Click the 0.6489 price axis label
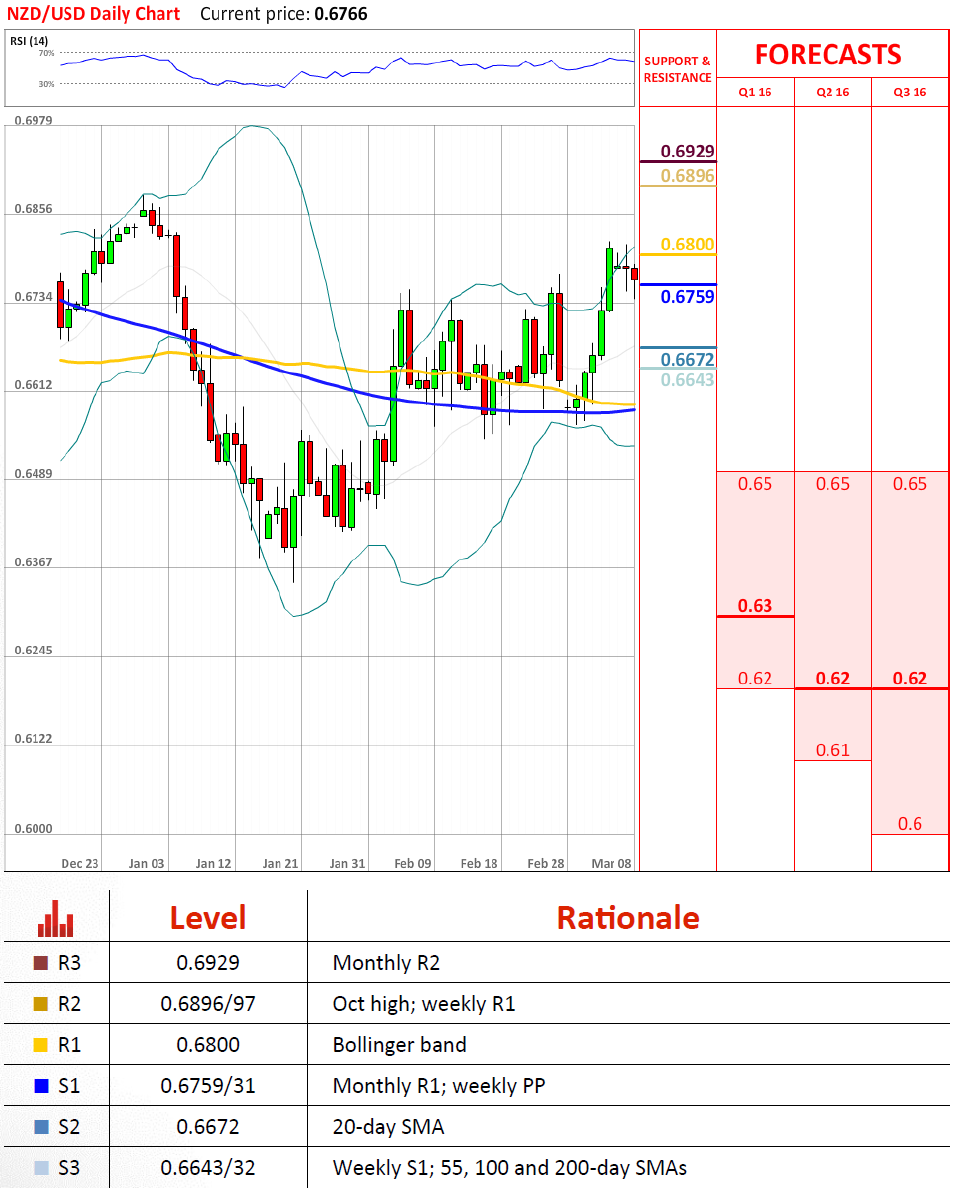 tap(33, 474)
